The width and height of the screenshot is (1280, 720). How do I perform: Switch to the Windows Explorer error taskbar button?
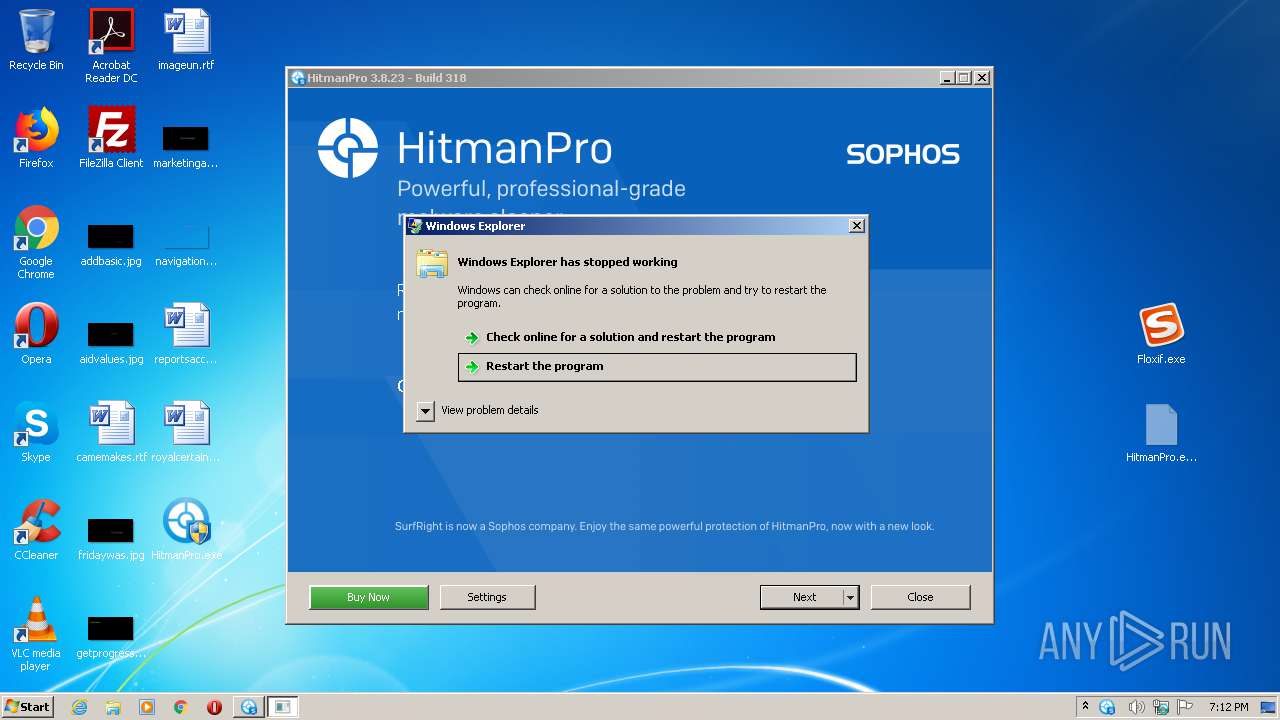(x=283, y=707)
